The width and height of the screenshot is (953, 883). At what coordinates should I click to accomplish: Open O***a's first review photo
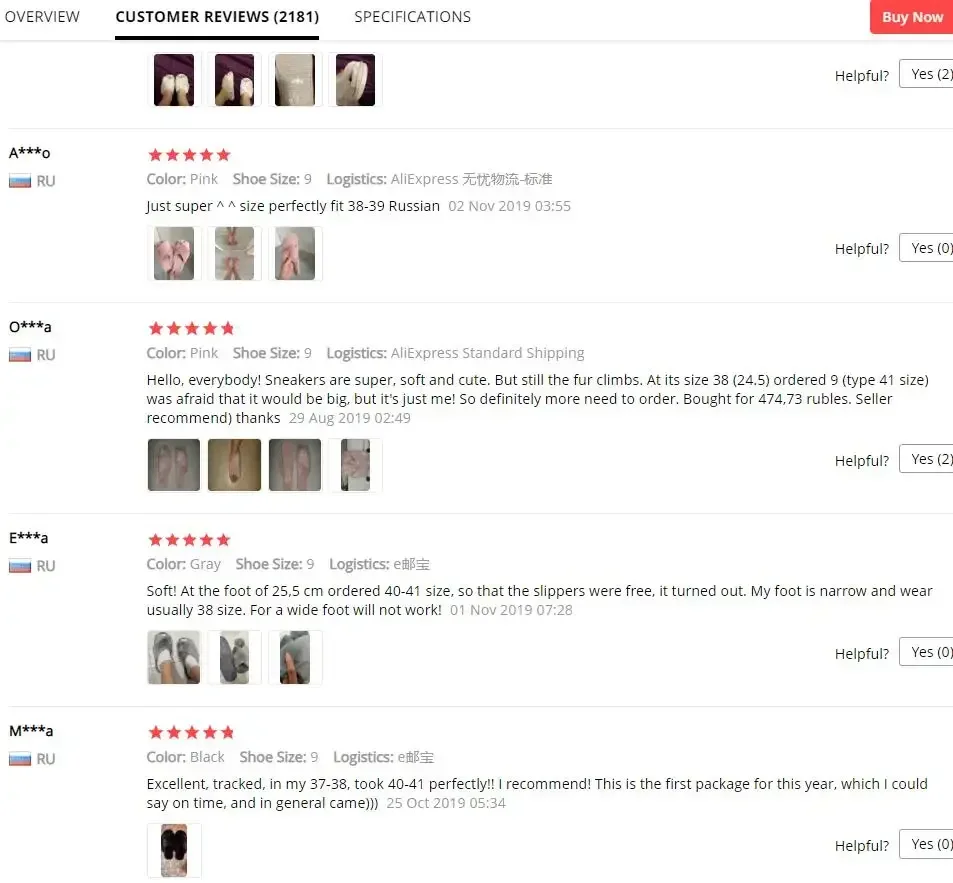point(174,465)
